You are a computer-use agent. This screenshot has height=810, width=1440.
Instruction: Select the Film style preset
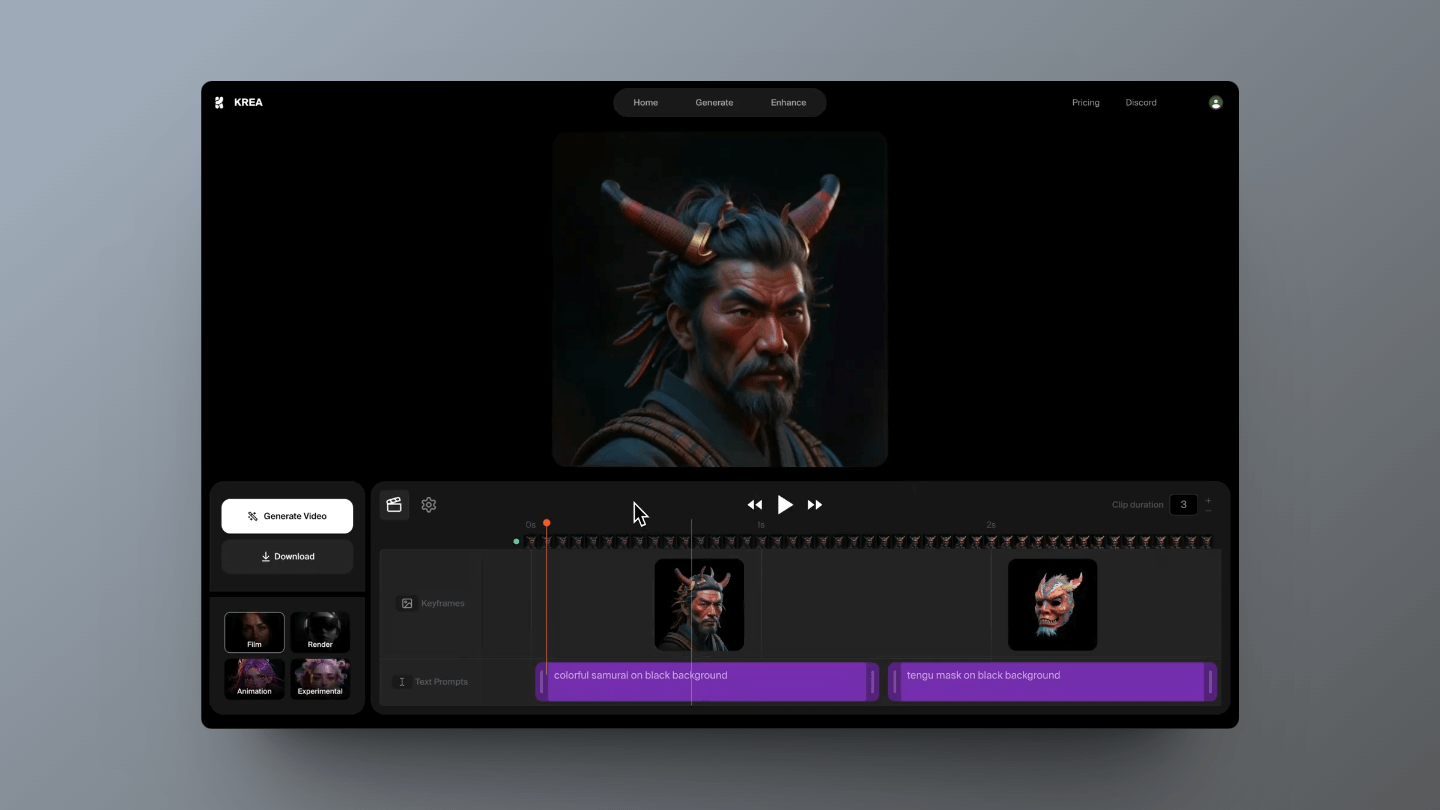[254, 632]
